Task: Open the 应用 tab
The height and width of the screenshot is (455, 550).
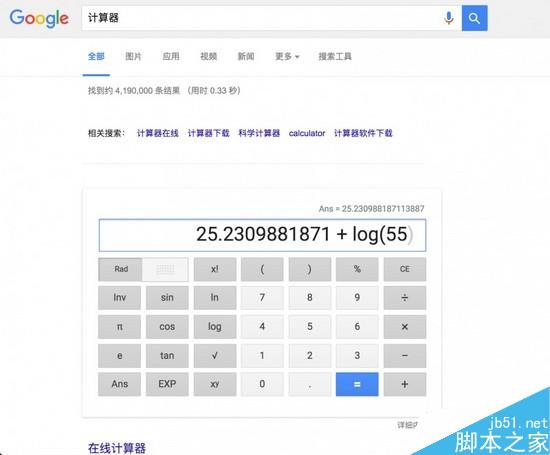Action: [171, 56]
